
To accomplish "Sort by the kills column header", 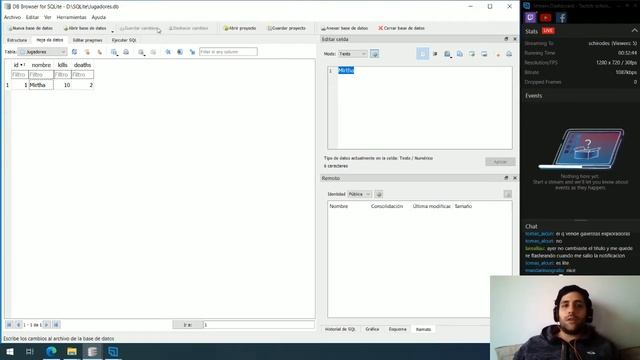I will [62, 65].
